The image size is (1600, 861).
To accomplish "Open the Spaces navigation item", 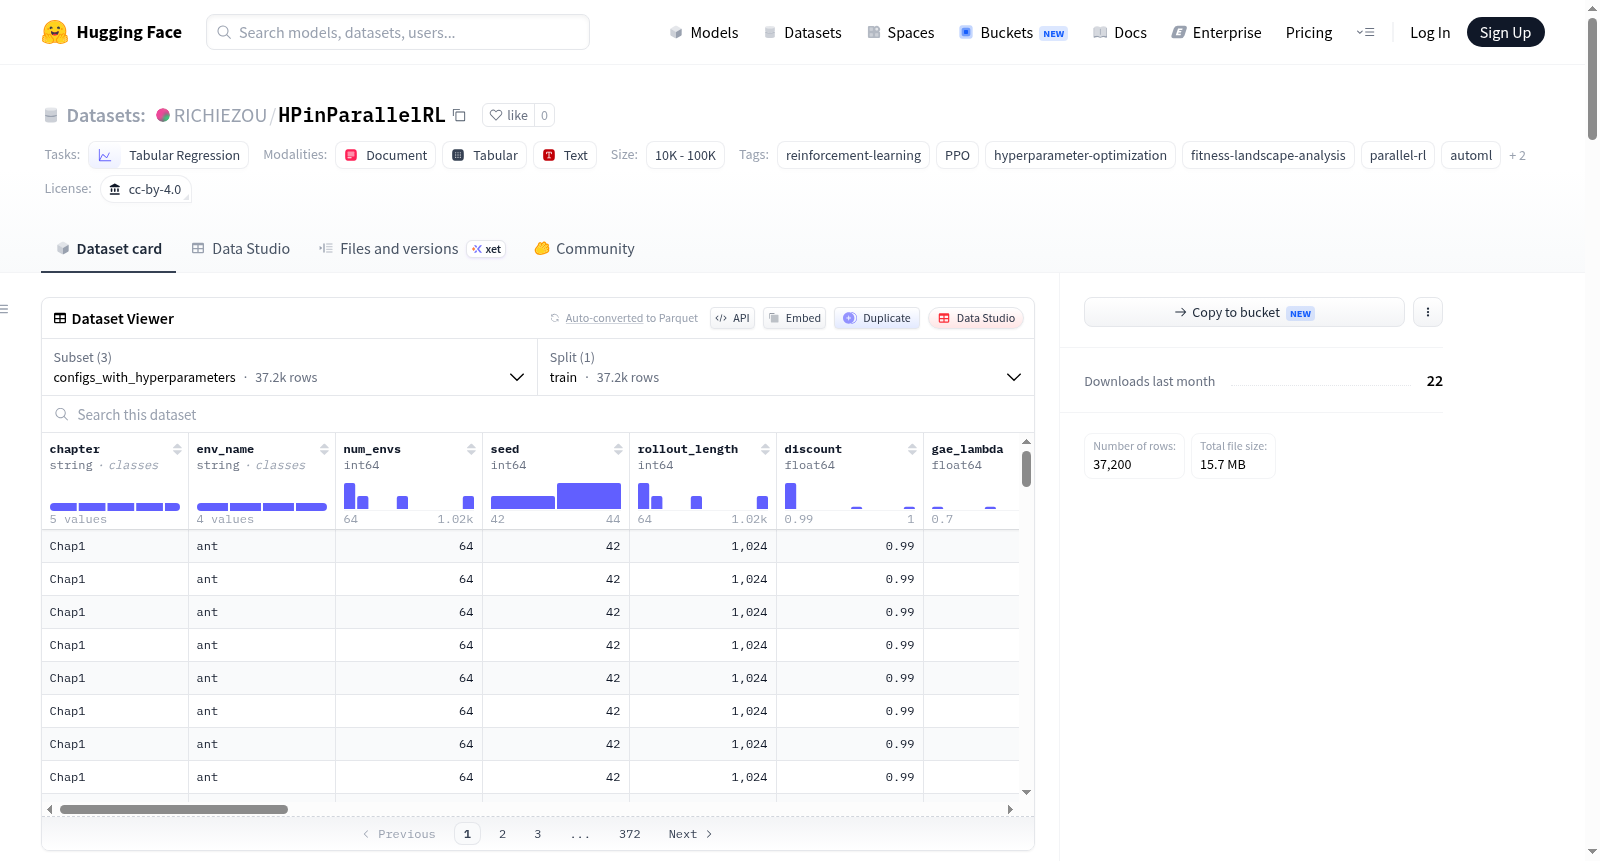I will click(901, 32).
